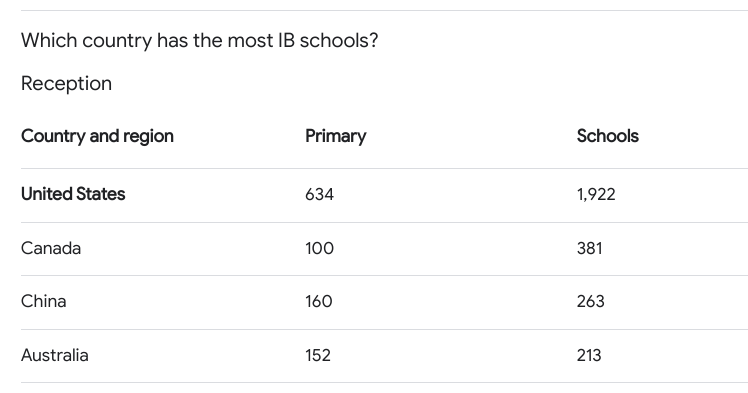Click Australia's Schools value 213

[x=589, y=355]
